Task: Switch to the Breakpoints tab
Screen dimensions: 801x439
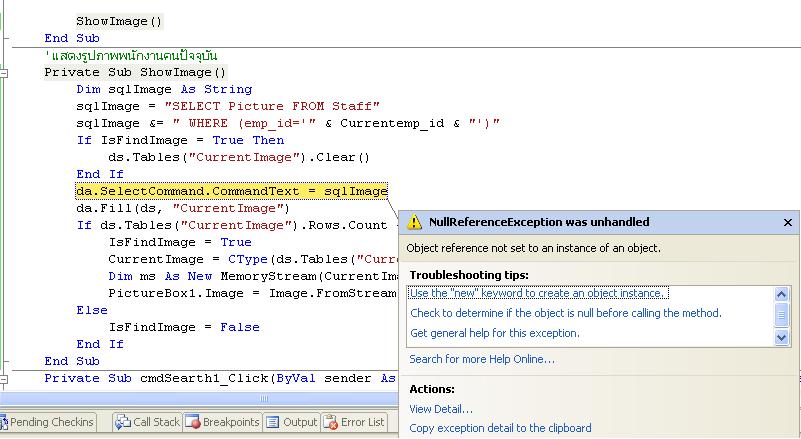Action: (x=223, y=422)
